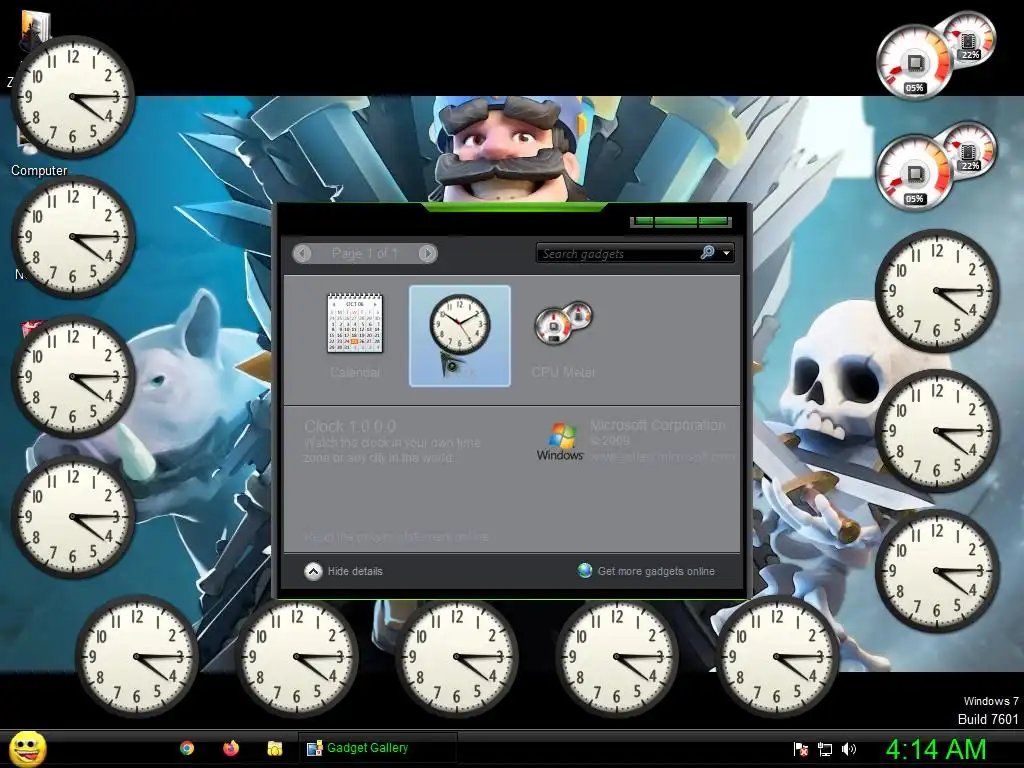Open Windows Explorer from the taskbar
1024x768 pixels.
(x=275, y=748)
